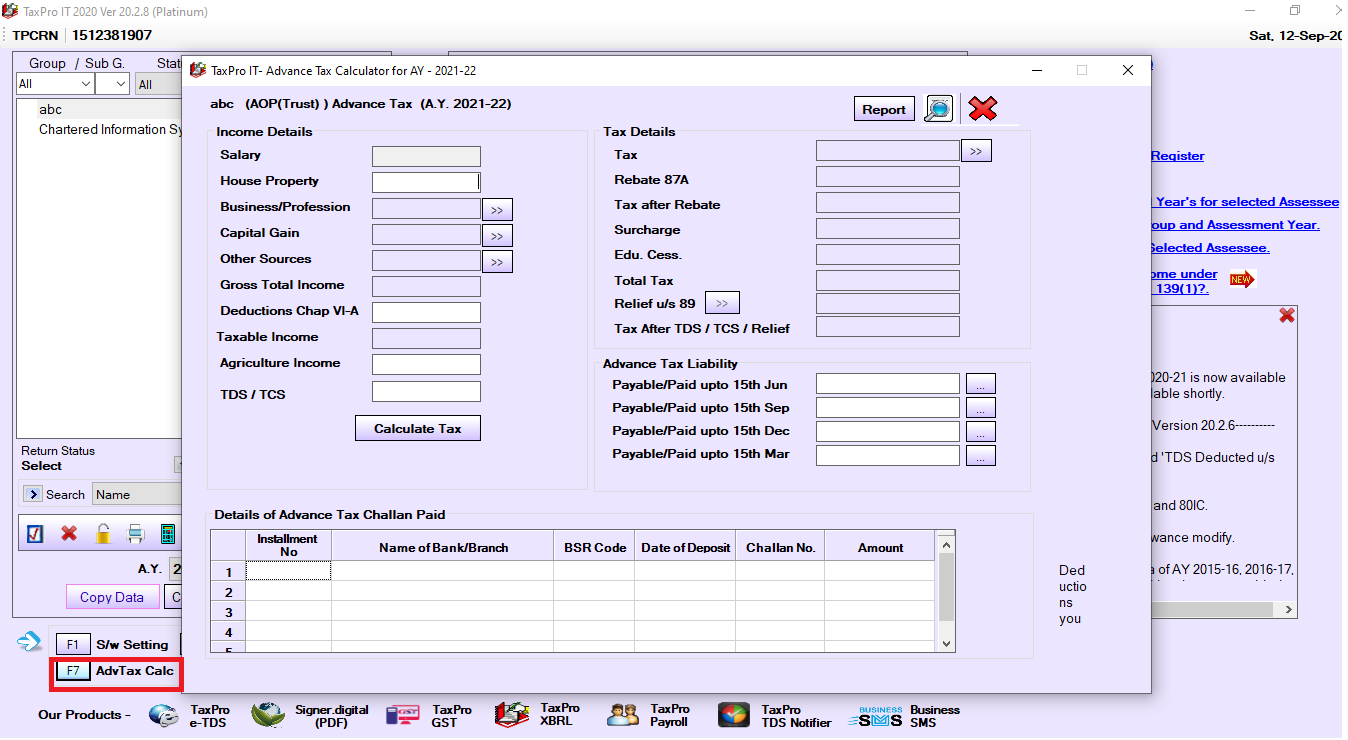Open 'Year's for selected Assessee' link
The width and height of the screenshot is (1348, 740).
[x=1245, y=202]
